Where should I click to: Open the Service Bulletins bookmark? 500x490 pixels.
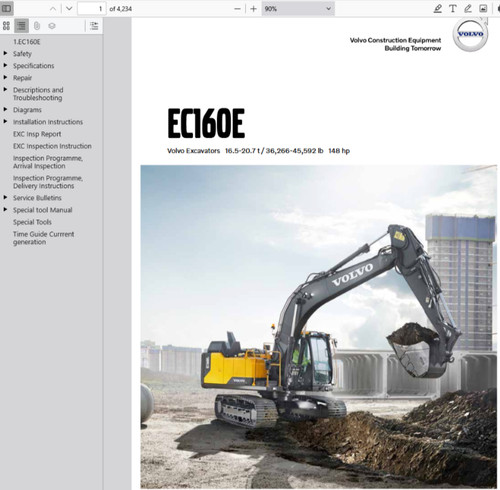pos(37,198)
